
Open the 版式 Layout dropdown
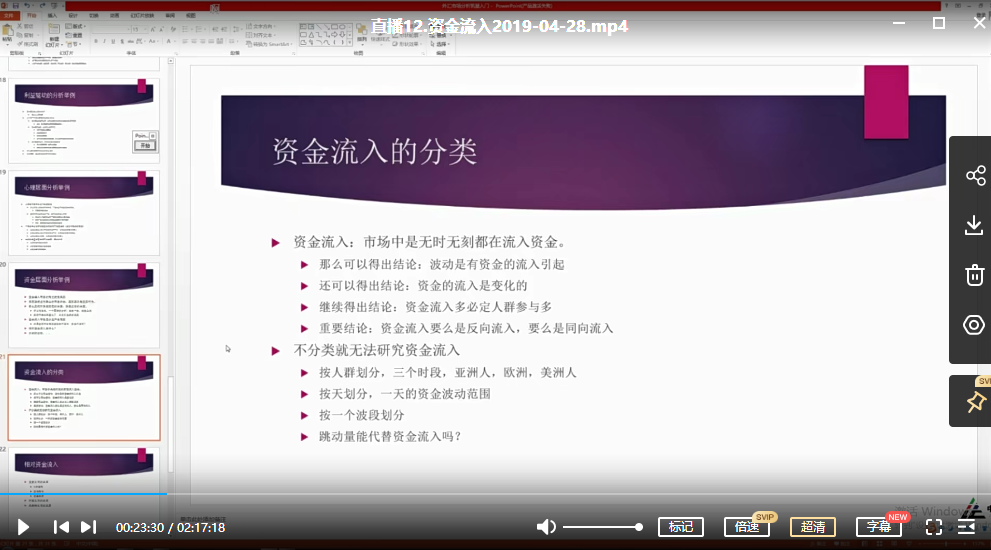(x=75, y=26)
